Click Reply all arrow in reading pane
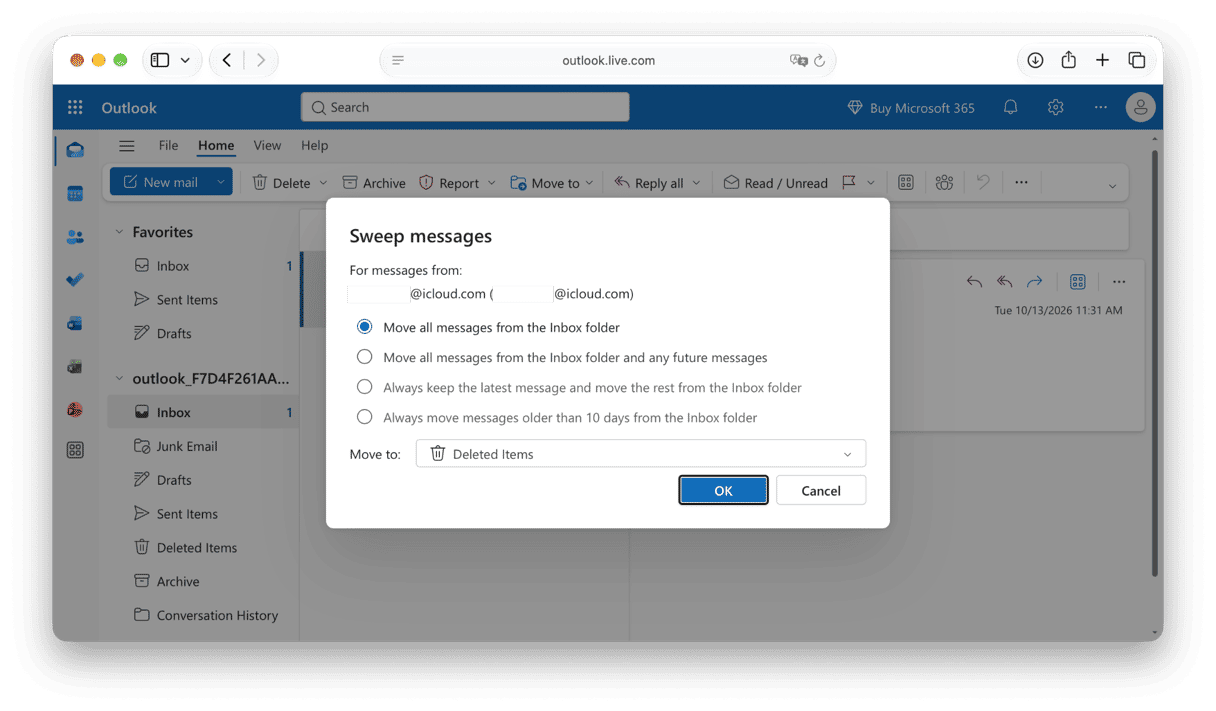Viewport: 1216px width, 711px height. [1005, 282]
